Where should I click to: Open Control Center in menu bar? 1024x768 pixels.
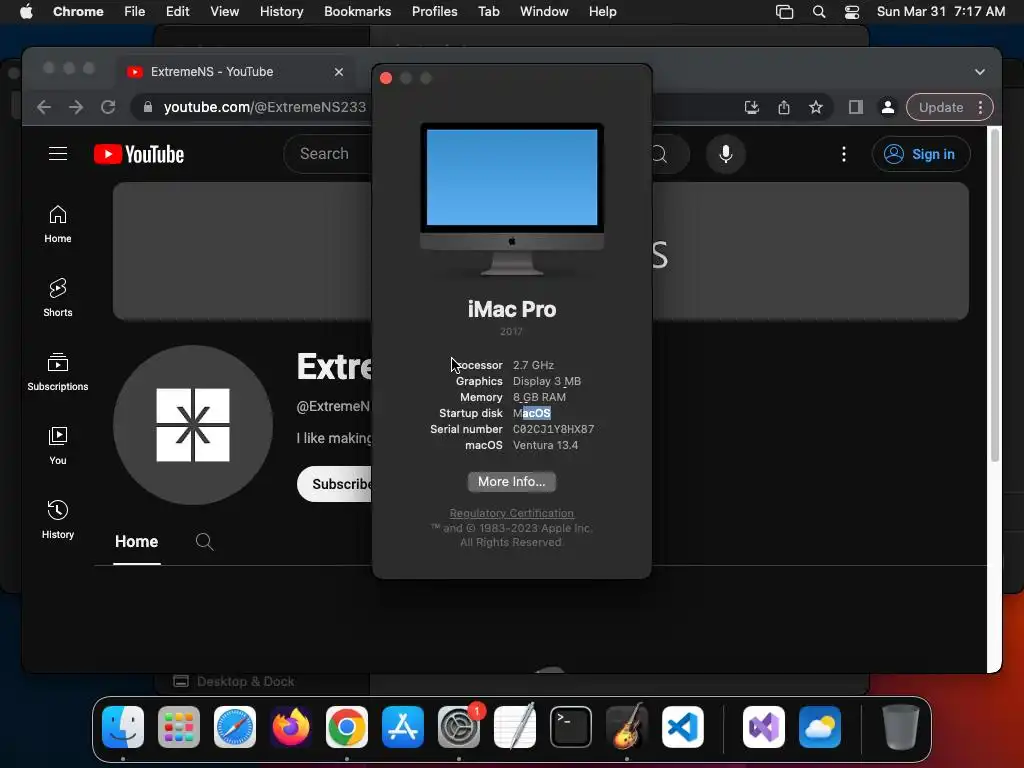pos(852,12)
